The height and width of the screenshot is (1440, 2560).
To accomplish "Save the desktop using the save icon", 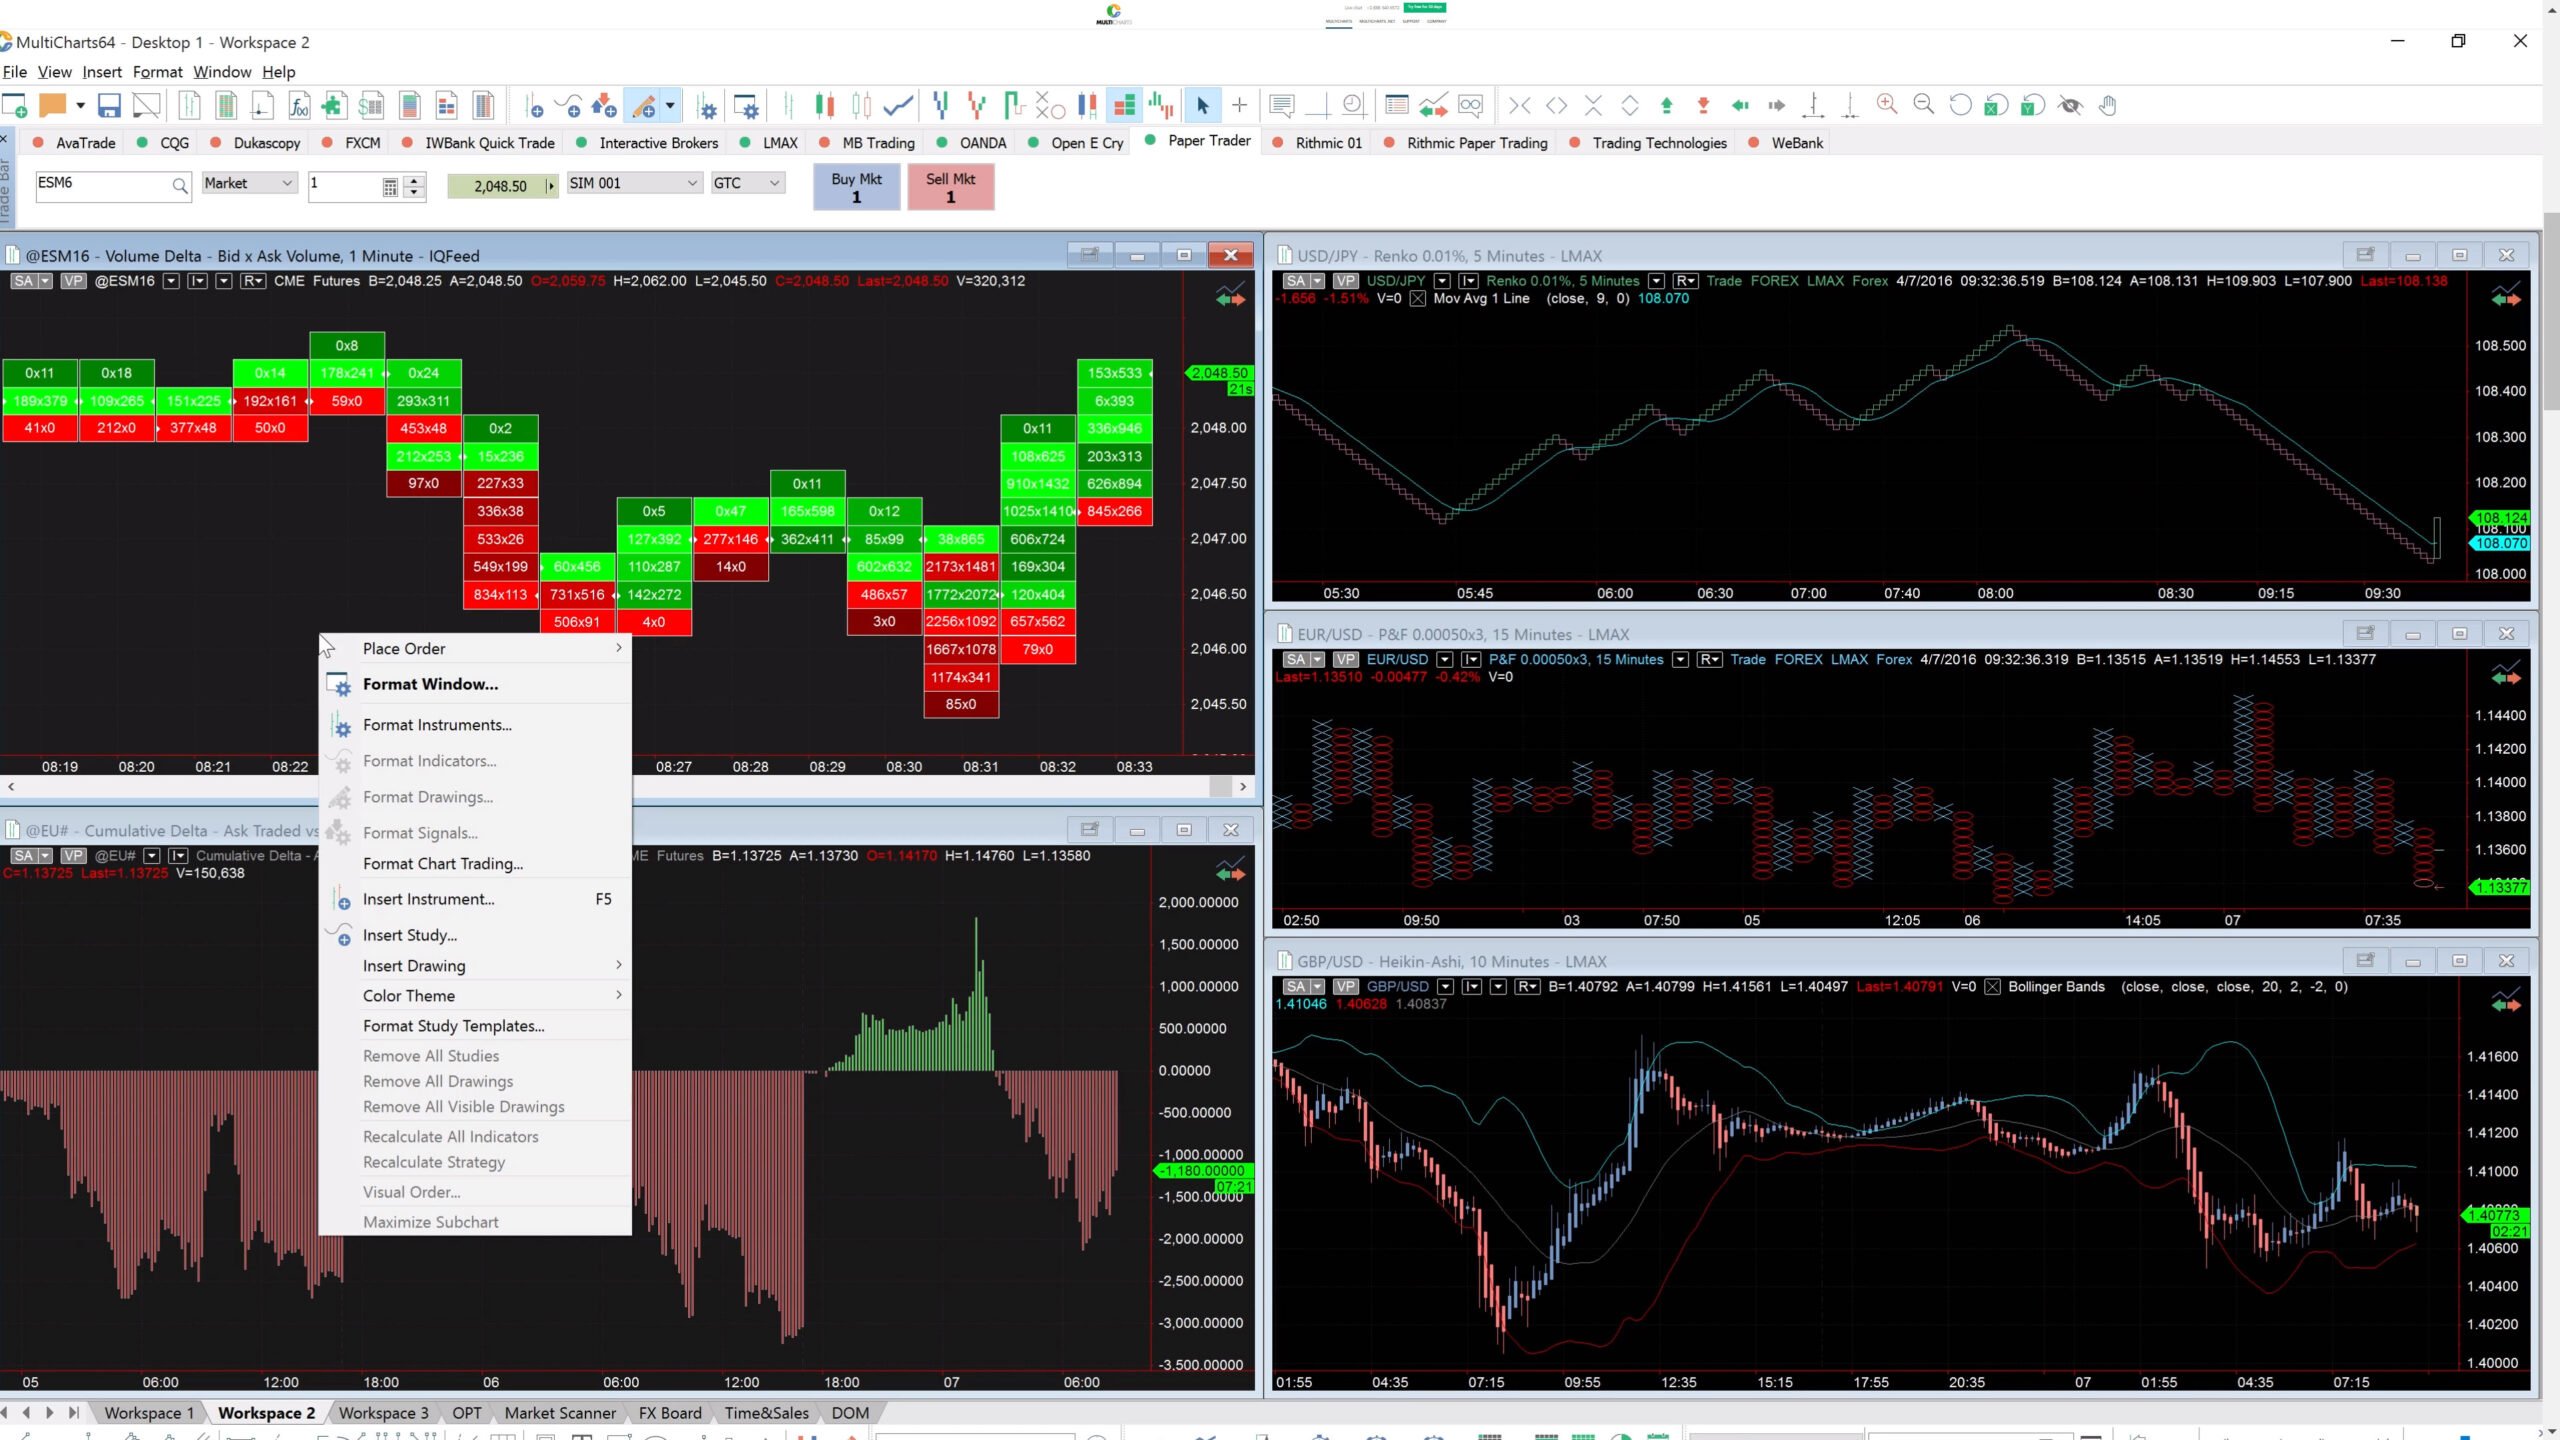I will coord(110,105).
